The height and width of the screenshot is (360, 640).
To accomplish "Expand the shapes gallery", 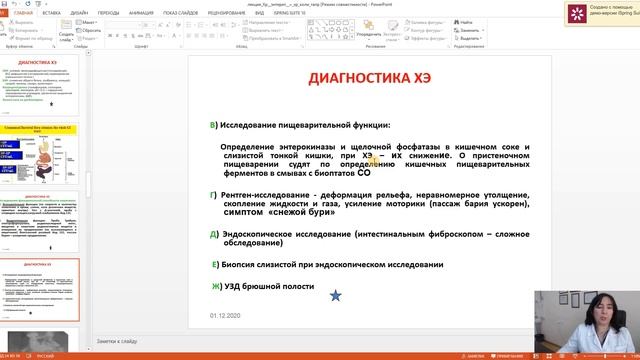I will click(x=352, y=37).
